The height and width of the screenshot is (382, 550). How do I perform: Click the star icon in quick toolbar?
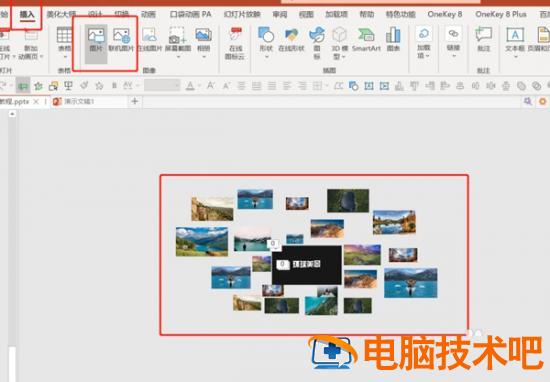click(99, 85)
